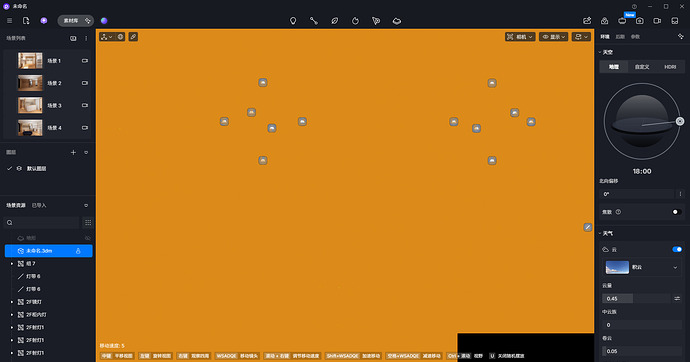Click lock icon on 未命名.3dm row

point(78,251)
